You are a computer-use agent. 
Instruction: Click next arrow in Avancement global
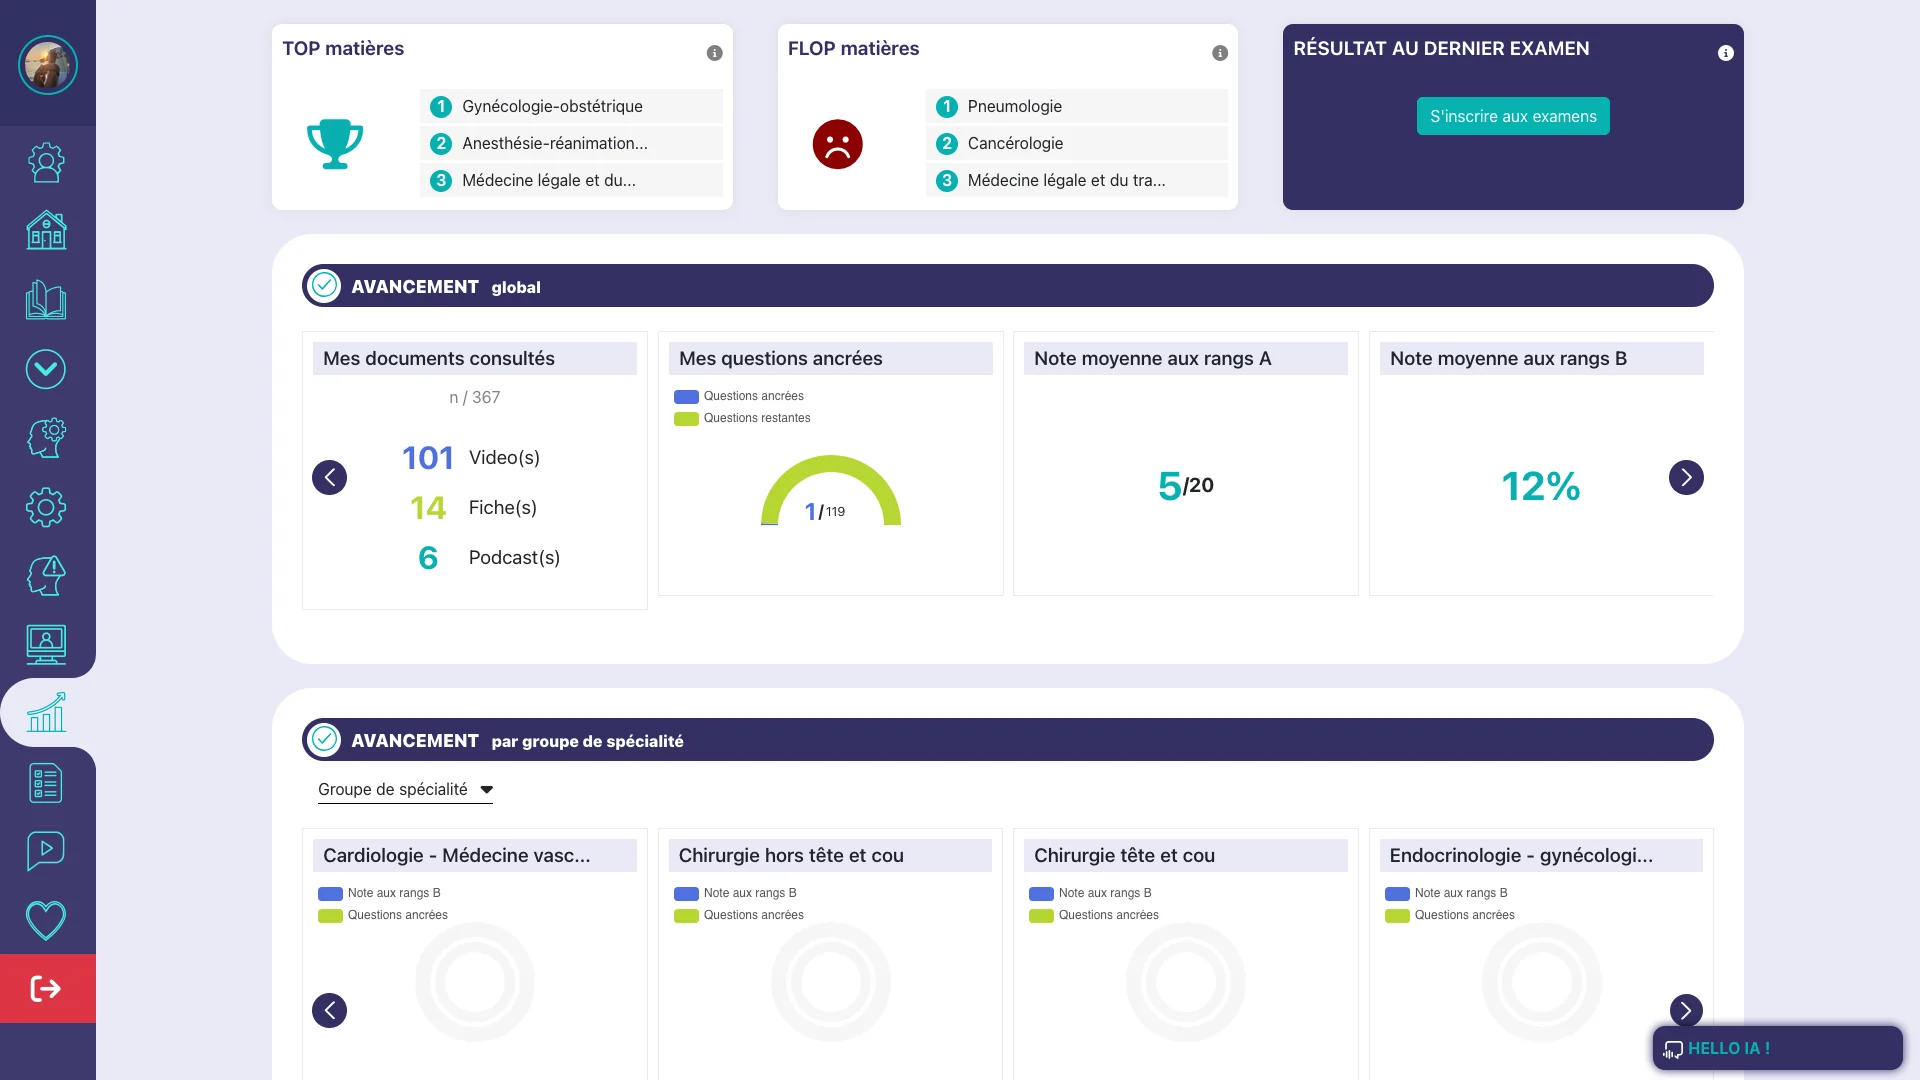1685,477
